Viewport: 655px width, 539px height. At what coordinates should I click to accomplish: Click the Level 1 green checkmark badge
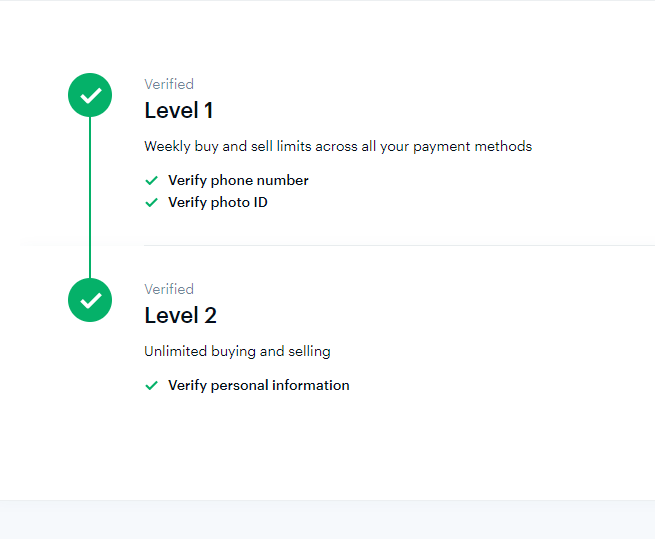90,96
